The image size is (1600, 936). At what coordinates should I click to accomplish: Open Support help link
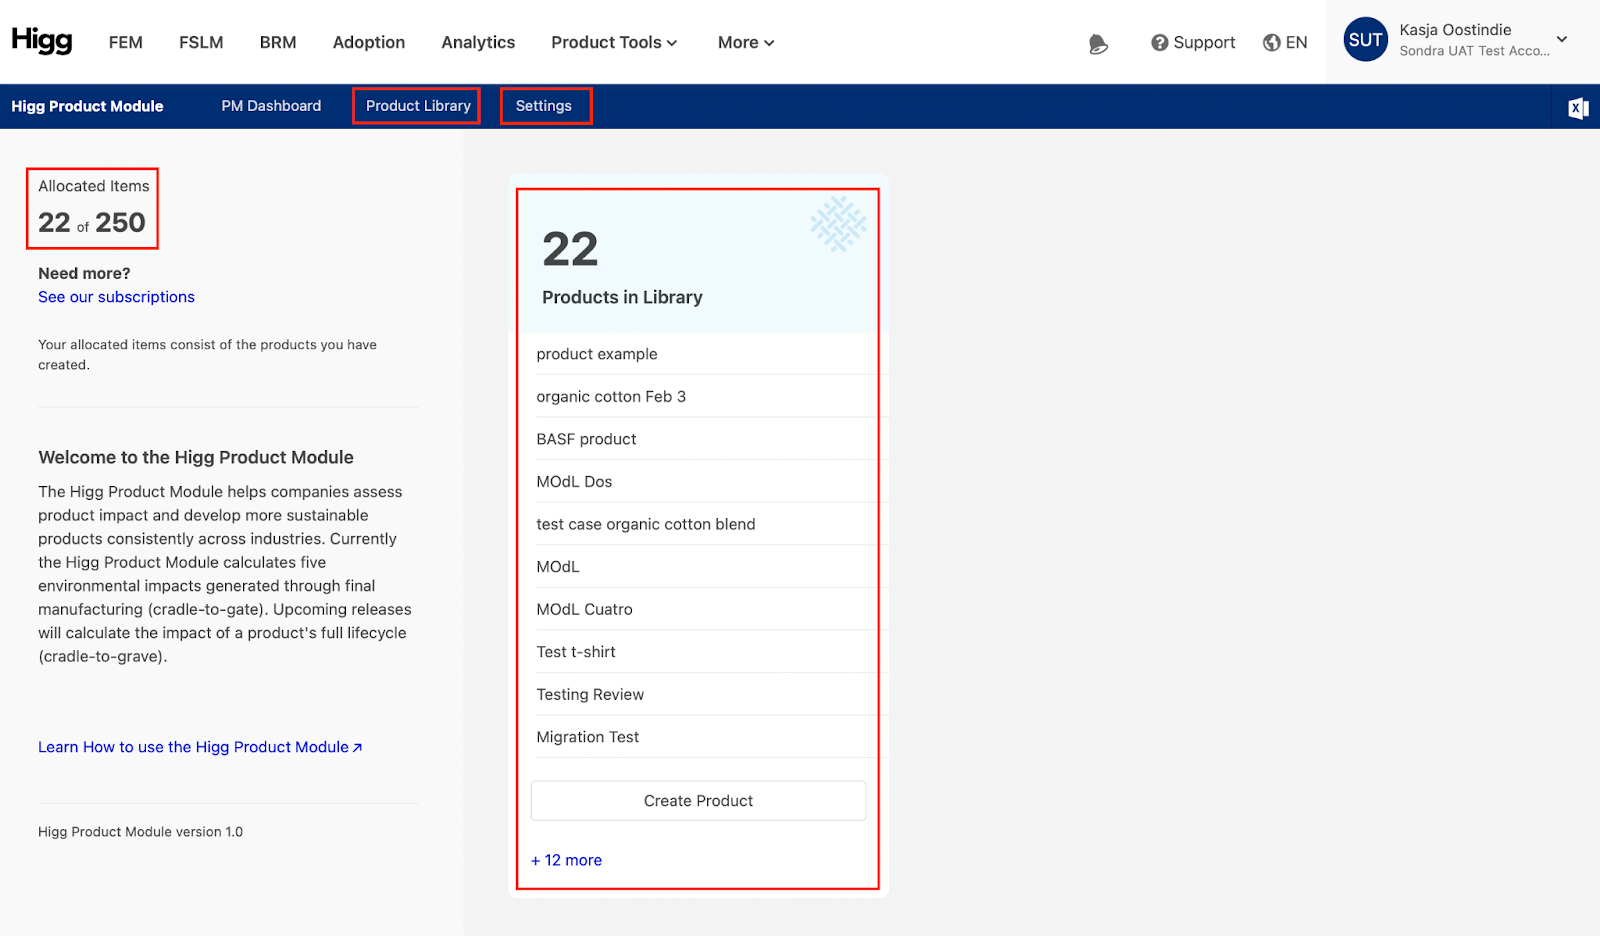click(x=1193, y=42)
